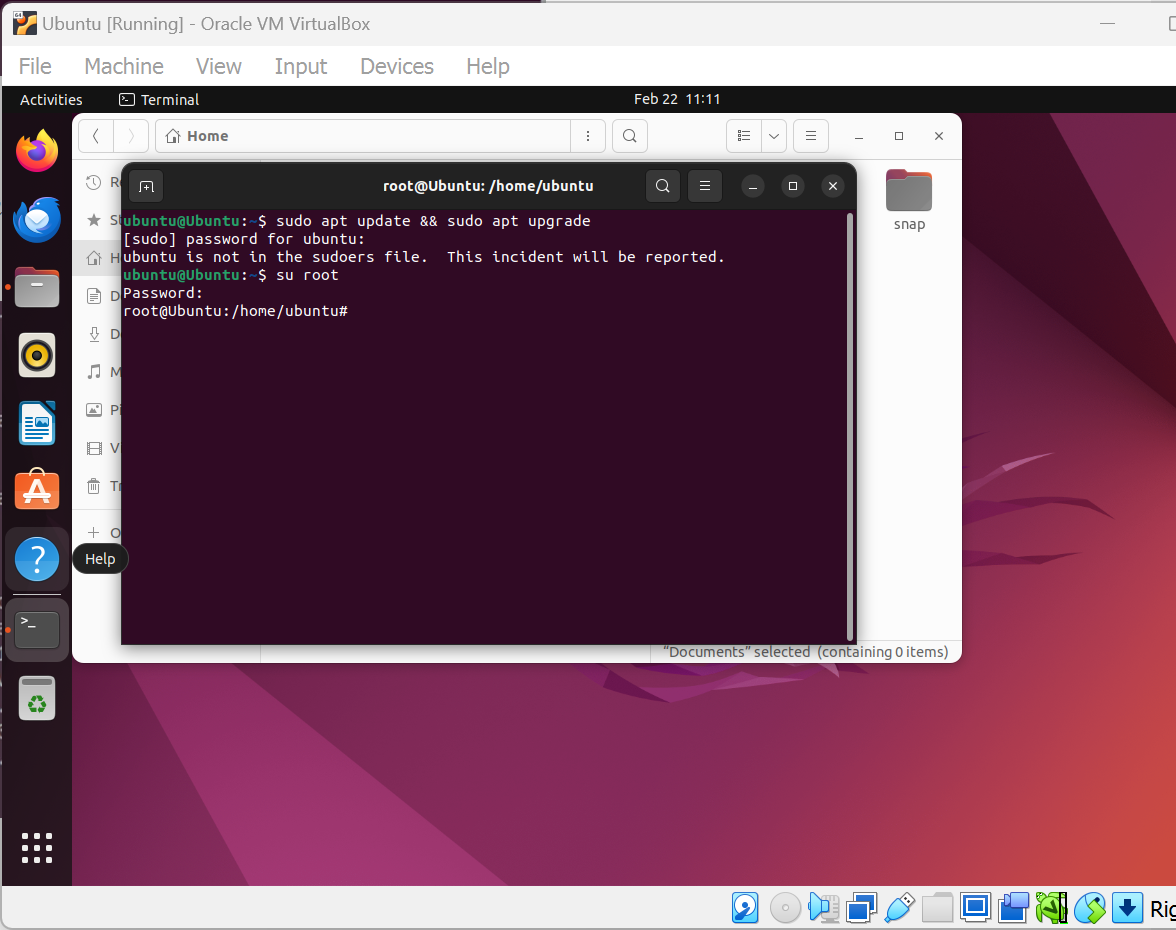
Task: Click the VirtualBox optical drive indicator
Action: 785,908
